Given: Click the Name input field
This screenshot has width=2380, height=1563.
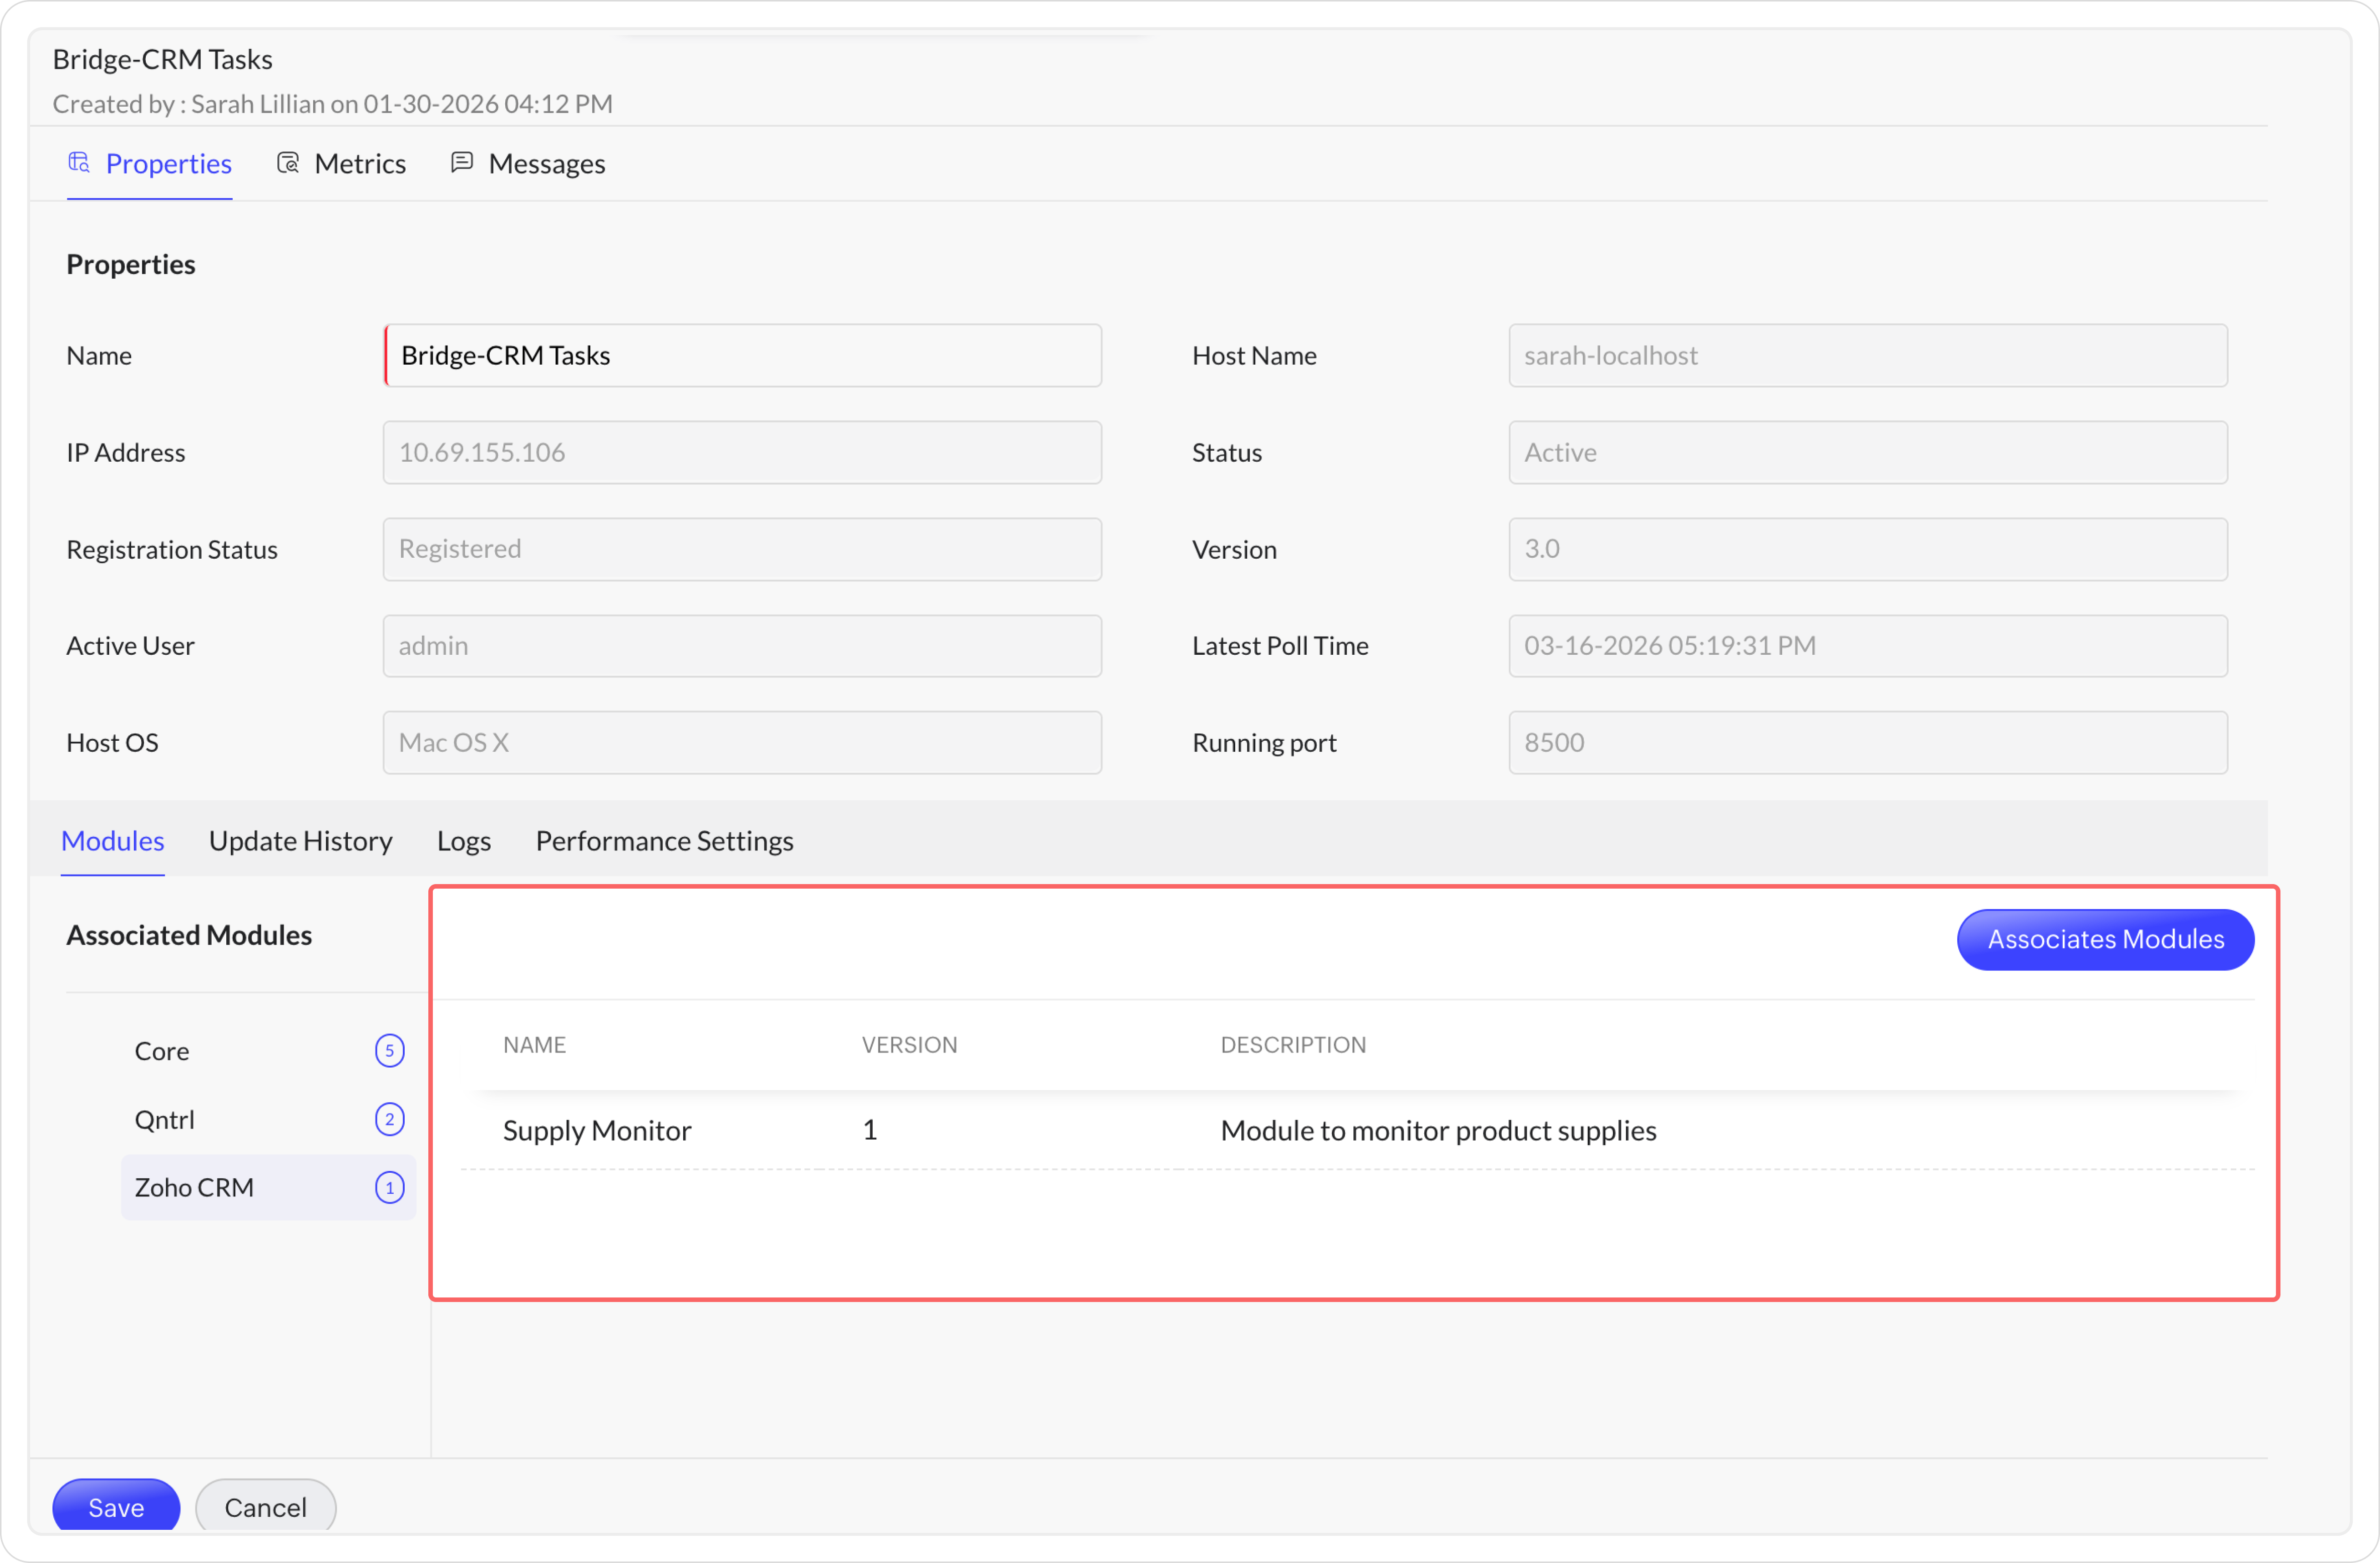Looking at the screenshot, I should click(742, 355).
